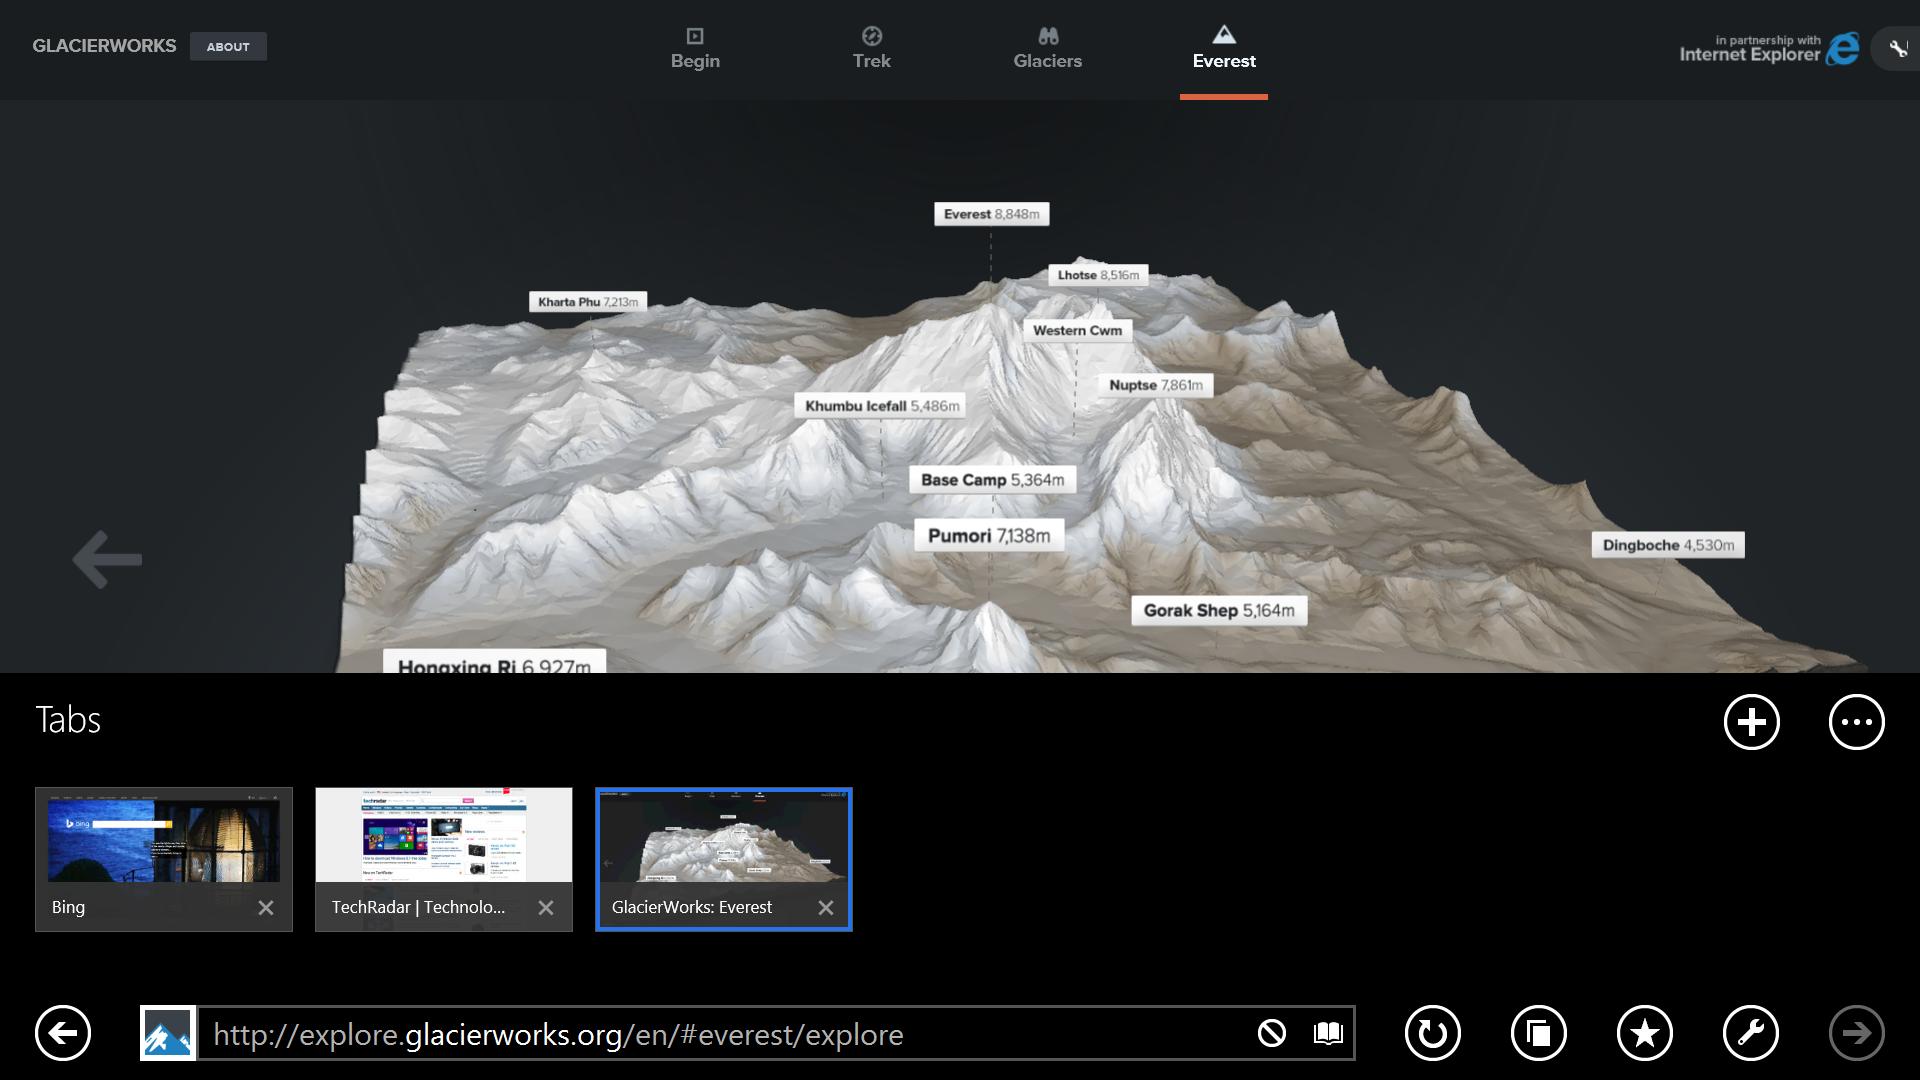The image size is (1920, 1080).
Task: Open page tools with the wrench button
Action: 1751,1033
